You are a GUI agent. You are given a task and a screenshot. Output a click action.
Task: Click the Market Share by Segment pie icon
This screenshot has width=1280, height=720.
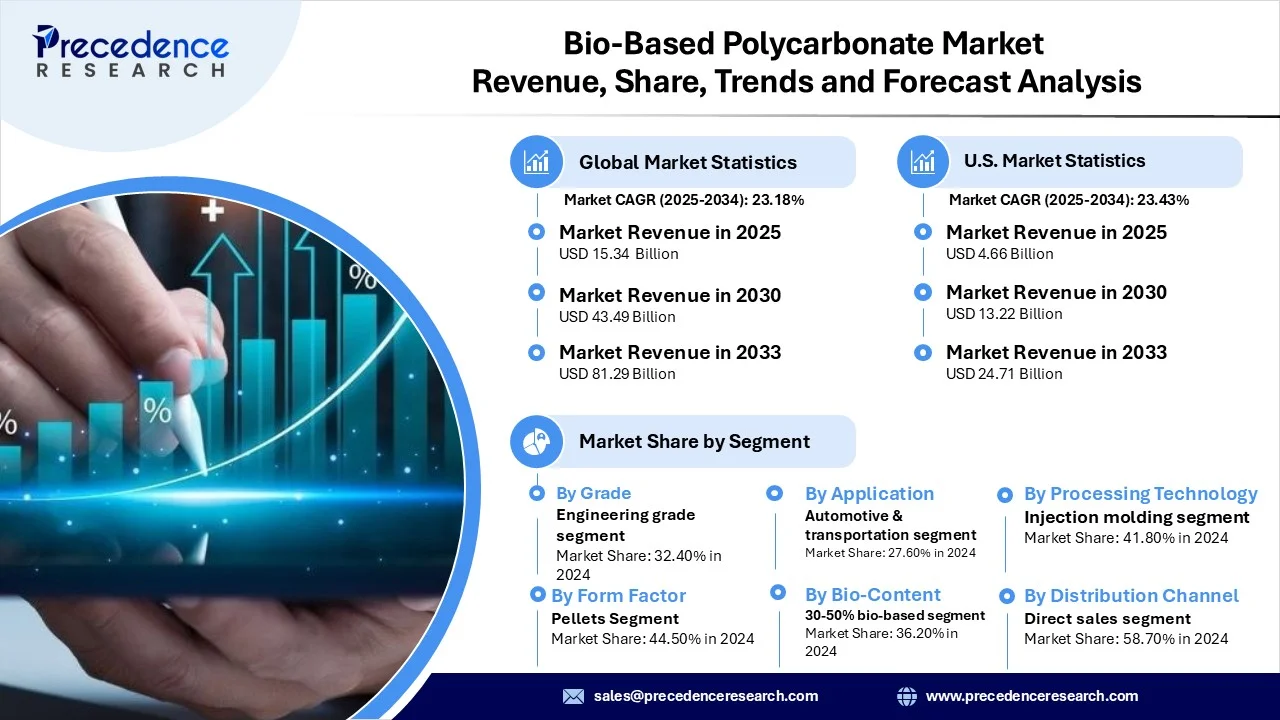pyautogui.click(x=537, y=441)
